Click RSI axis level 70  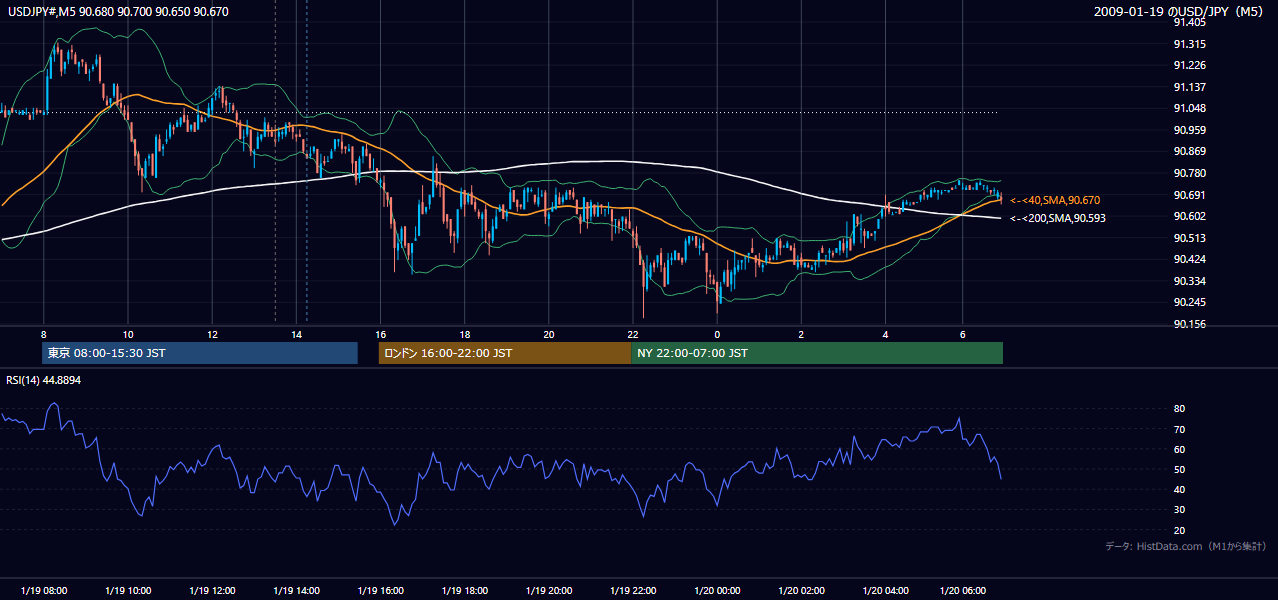point(1180,429)
